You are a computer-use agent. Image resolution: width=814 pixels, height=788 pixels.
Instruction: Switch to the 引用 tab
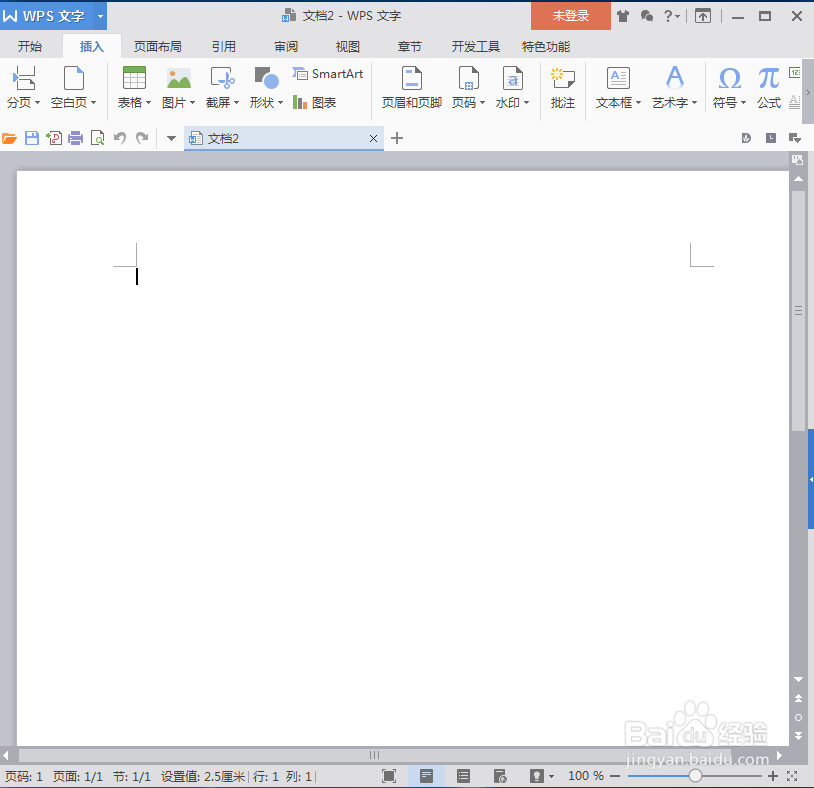[x=224, y=47]
